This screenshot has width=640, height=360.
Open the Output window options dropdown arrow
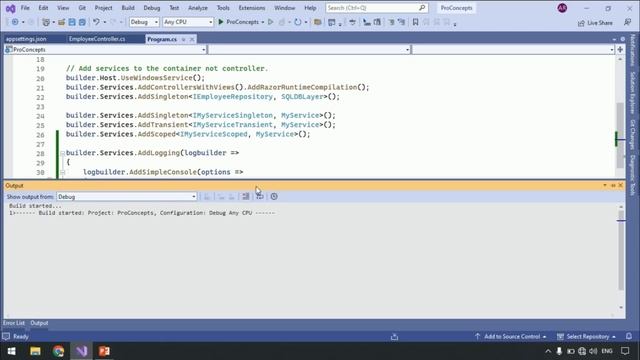(x=605, y=185)
